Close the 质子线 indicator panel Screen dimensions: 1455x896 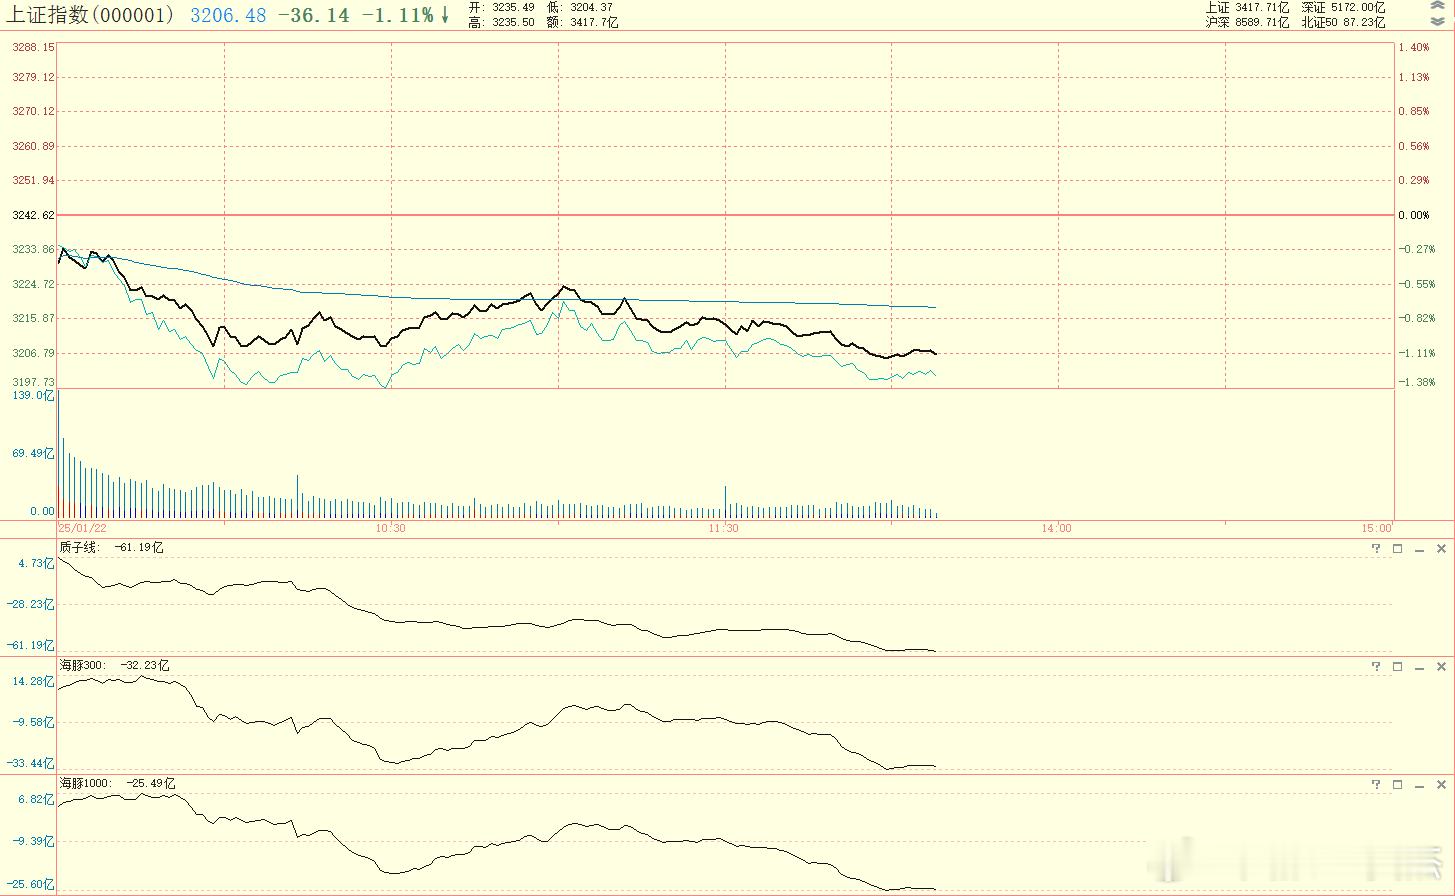pyautogui.click(x=1441, y=548)
